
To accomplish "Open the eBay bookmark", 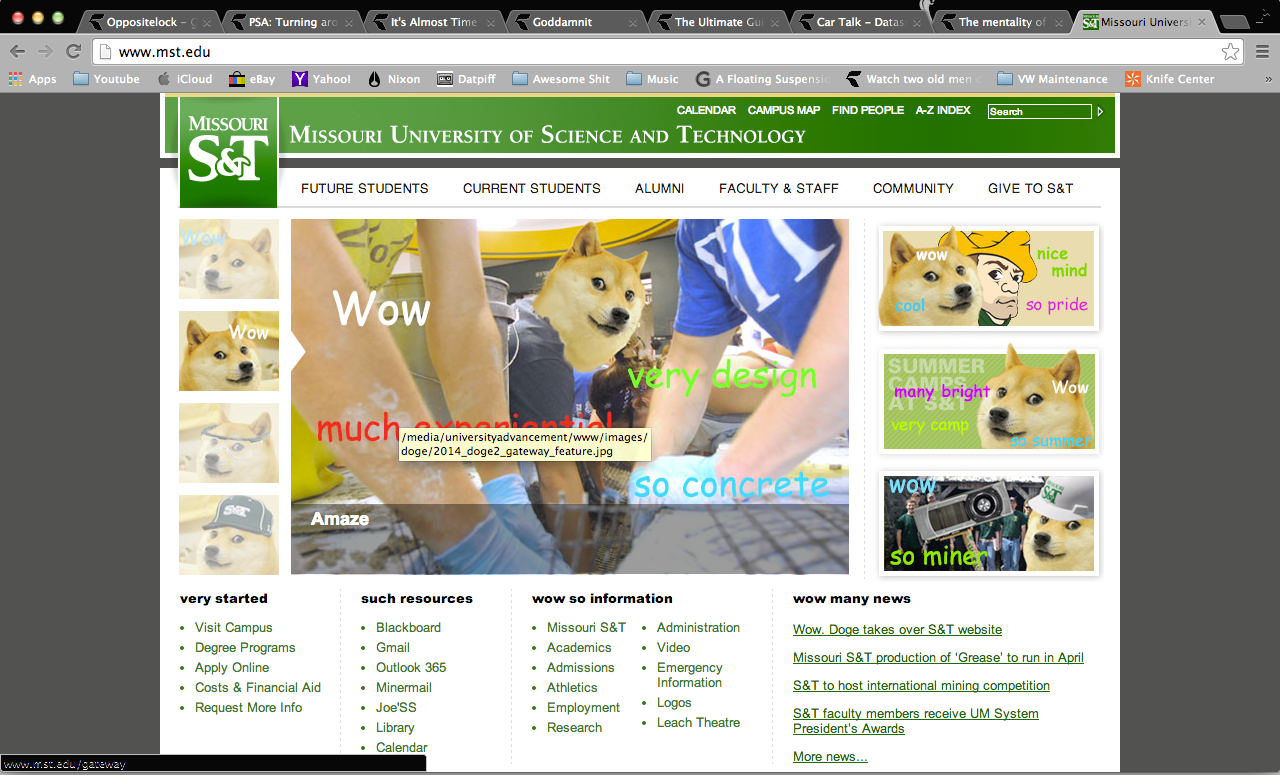I will pos(252,79).
